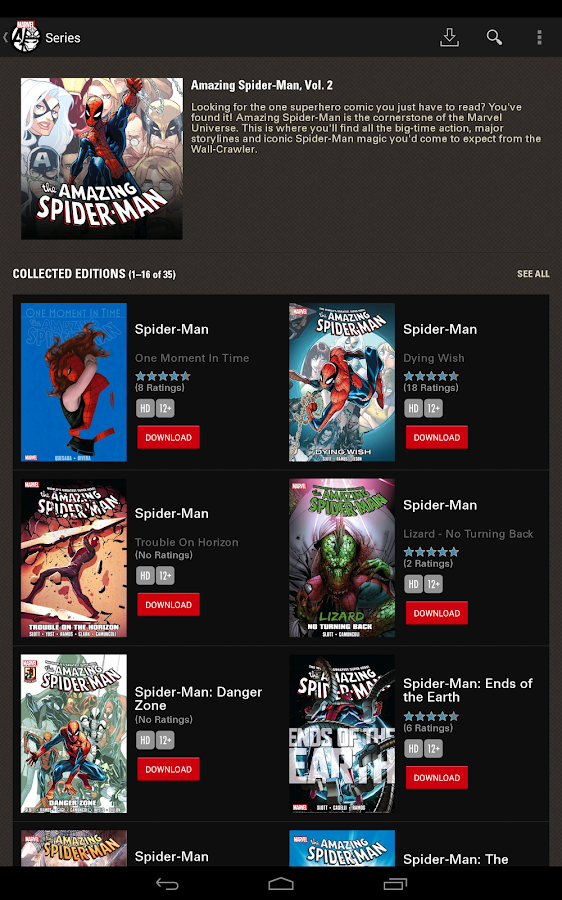Tap the 12+ age badge under Dying Wish

pyautogui.click(x=433, y=408)
